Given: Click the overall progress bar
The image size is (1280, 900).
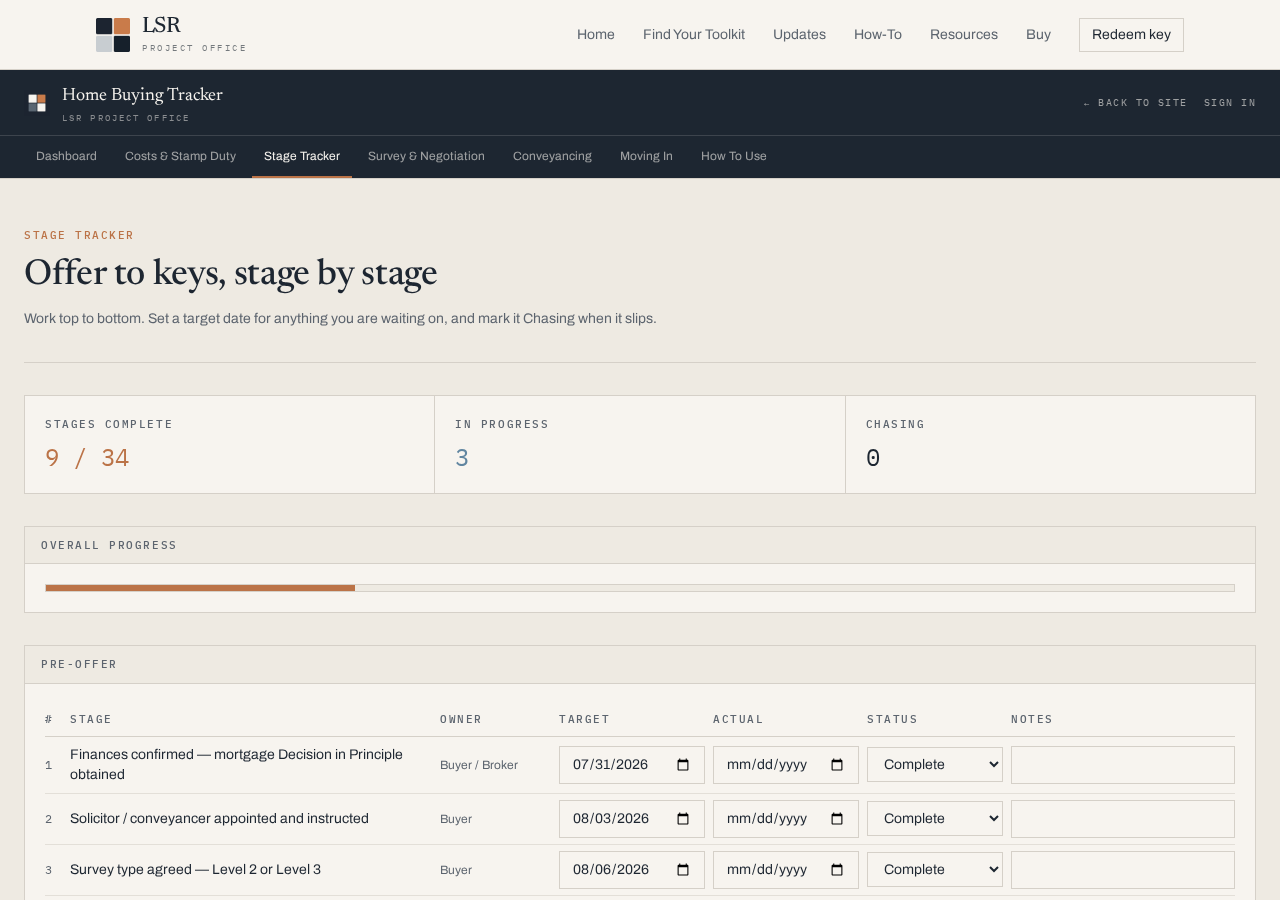Looking at the screenshot, I should [640, 588].
